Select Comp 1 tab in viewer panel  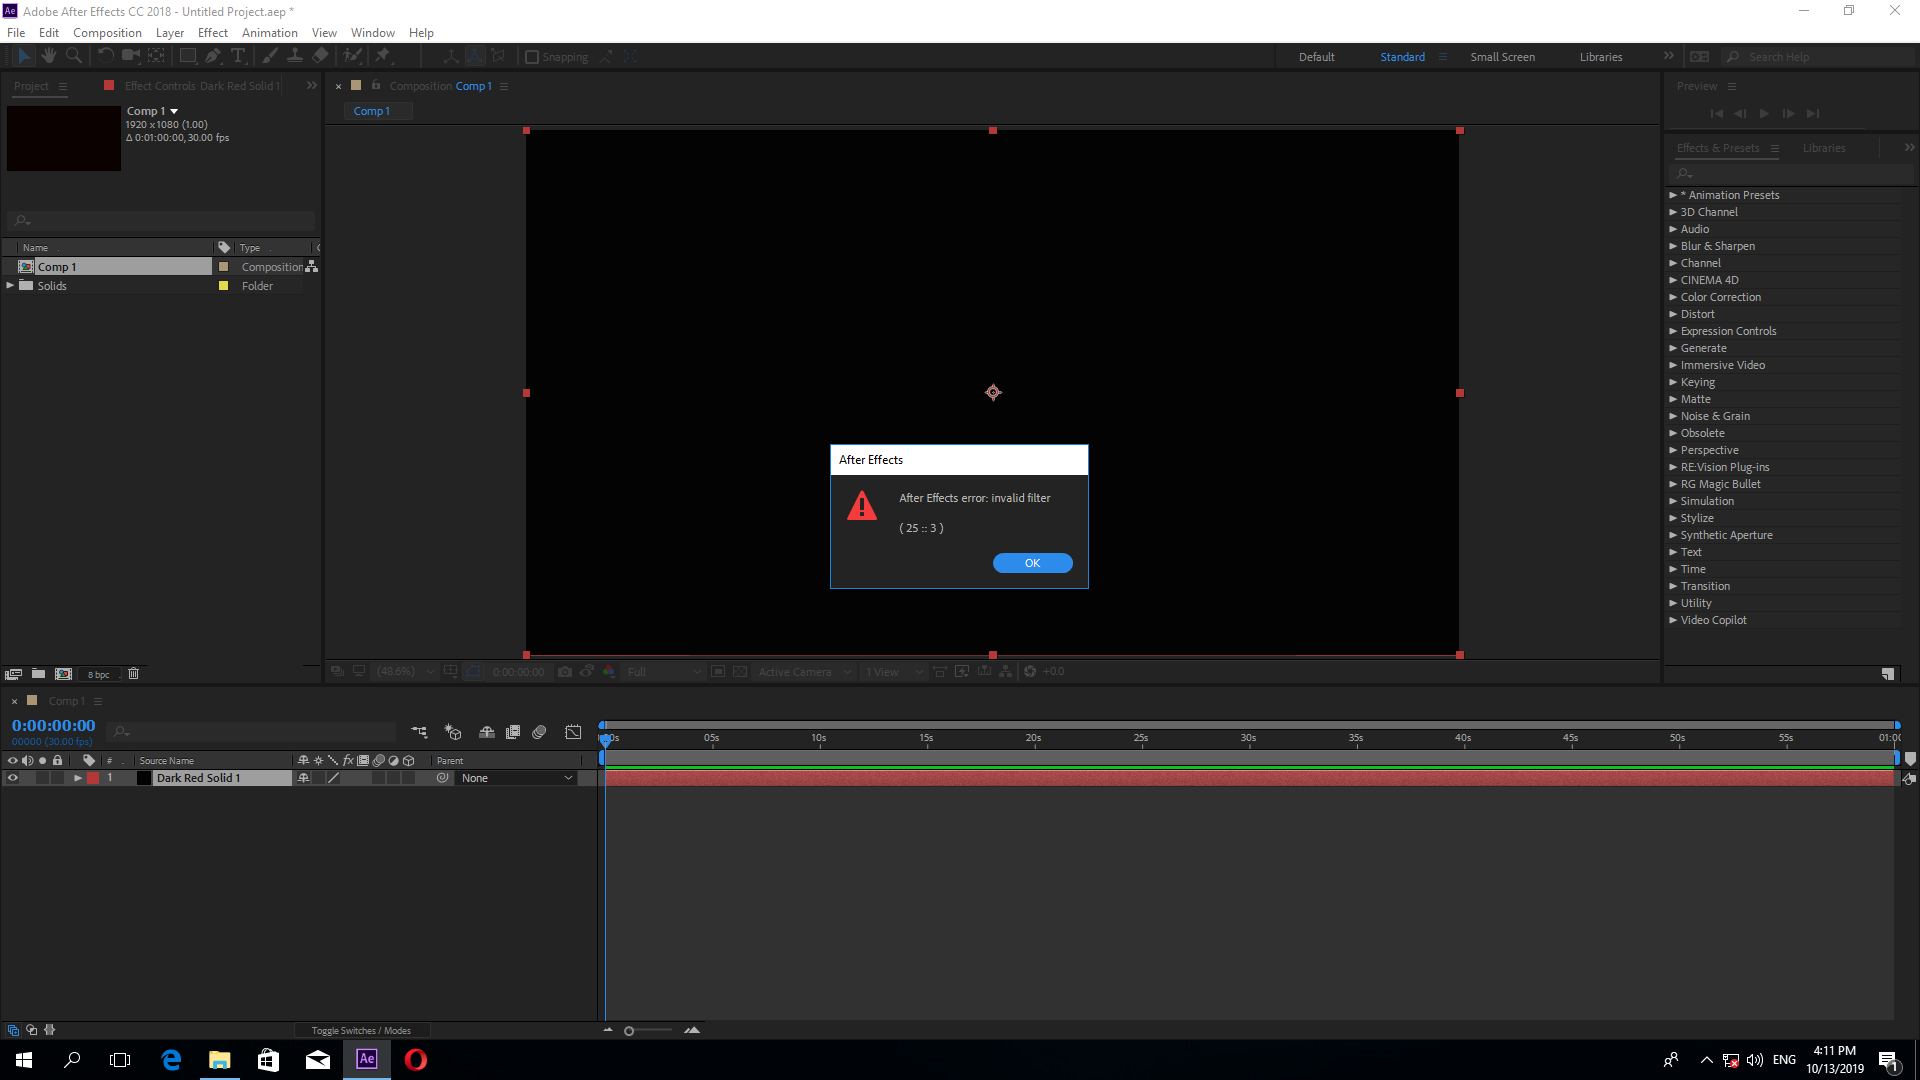[x=372, y=111]
